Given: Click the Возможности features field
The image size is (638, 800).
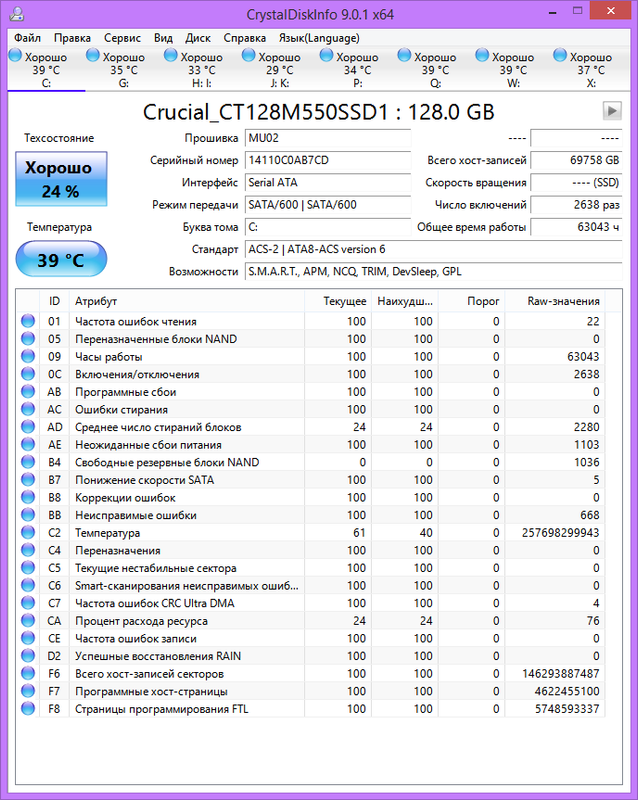Looking at the screenshot, I should (x=433, y=271).
